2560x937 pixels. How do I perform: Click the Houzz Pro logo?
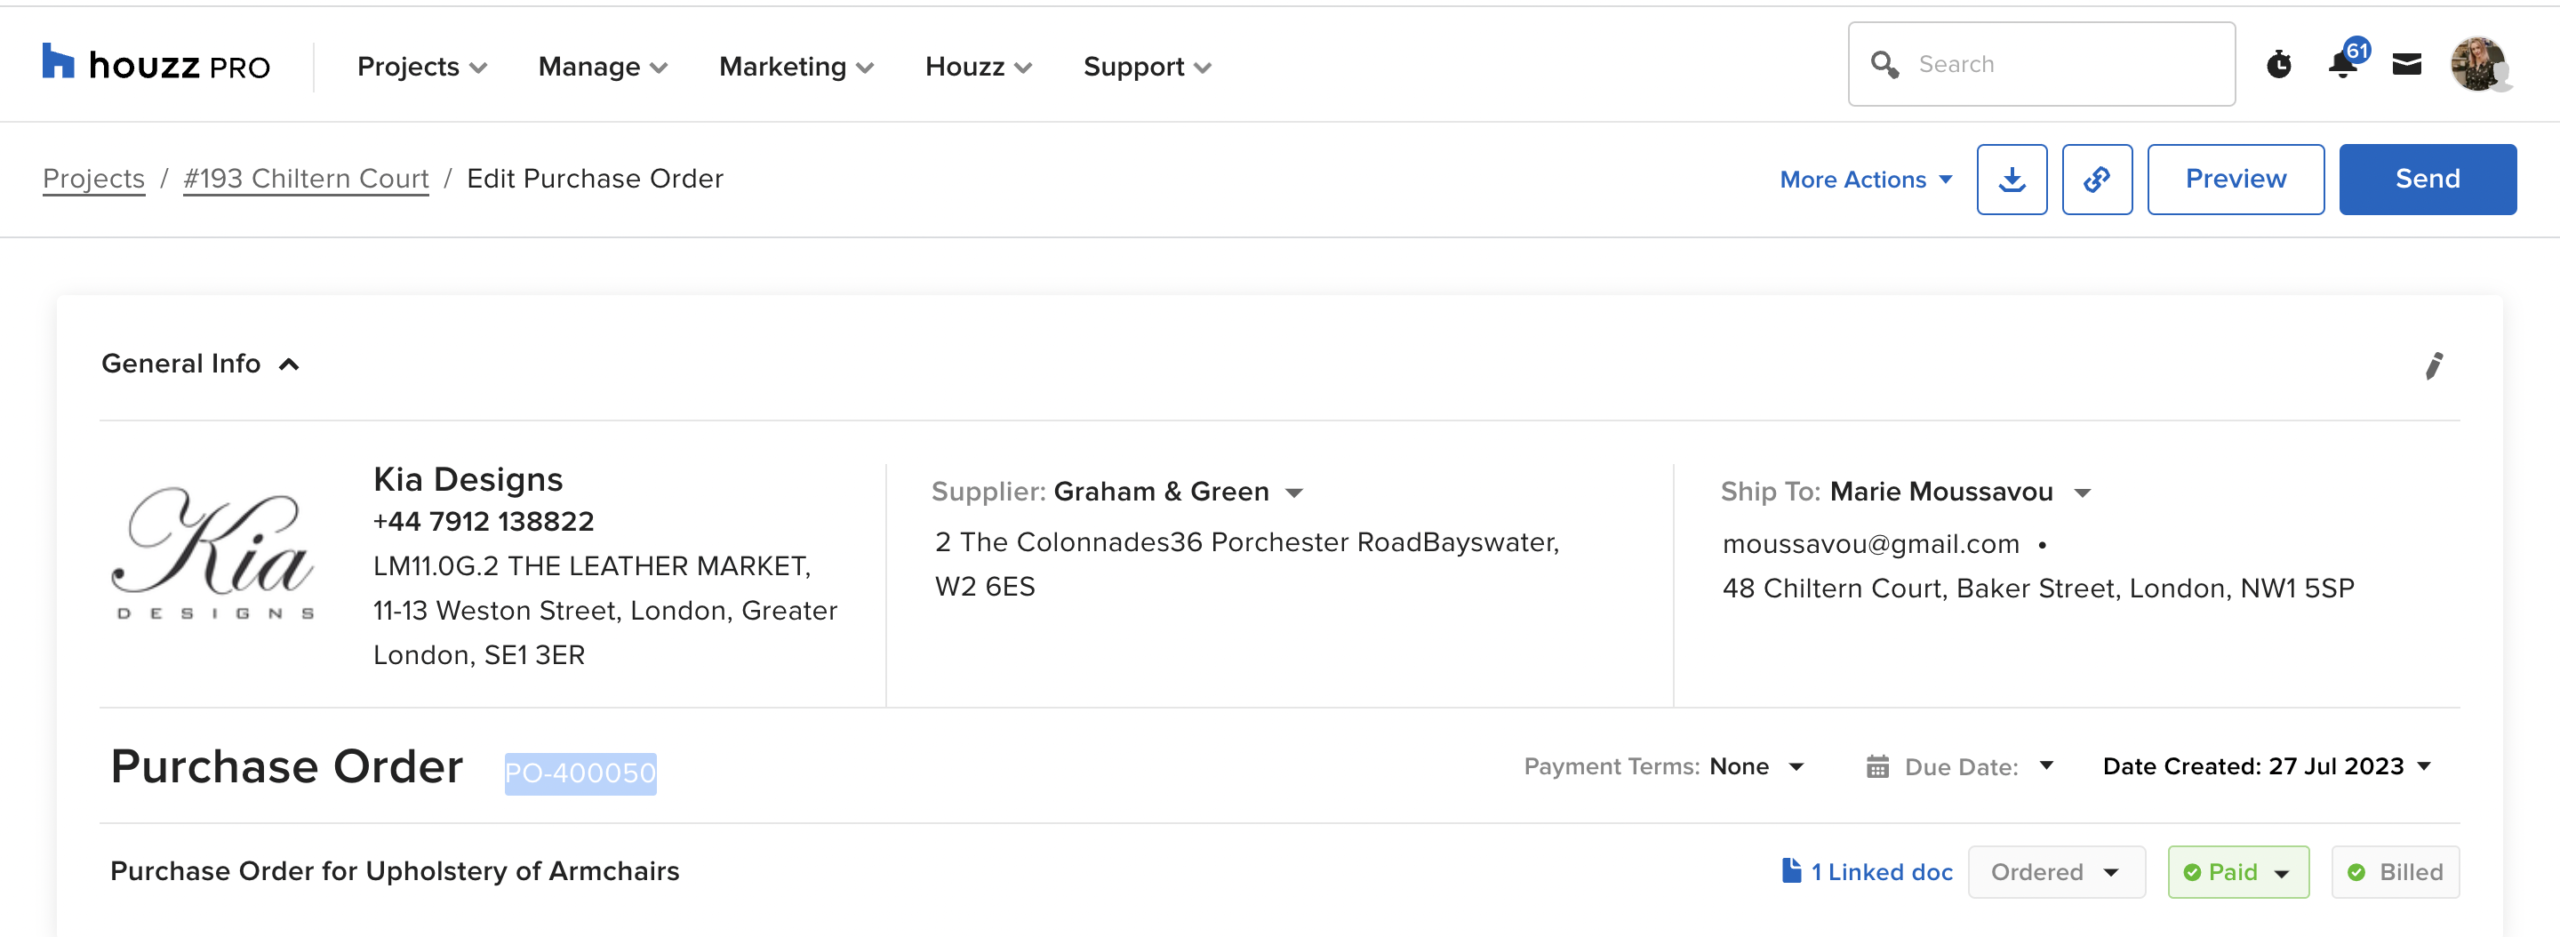(156, 65)
